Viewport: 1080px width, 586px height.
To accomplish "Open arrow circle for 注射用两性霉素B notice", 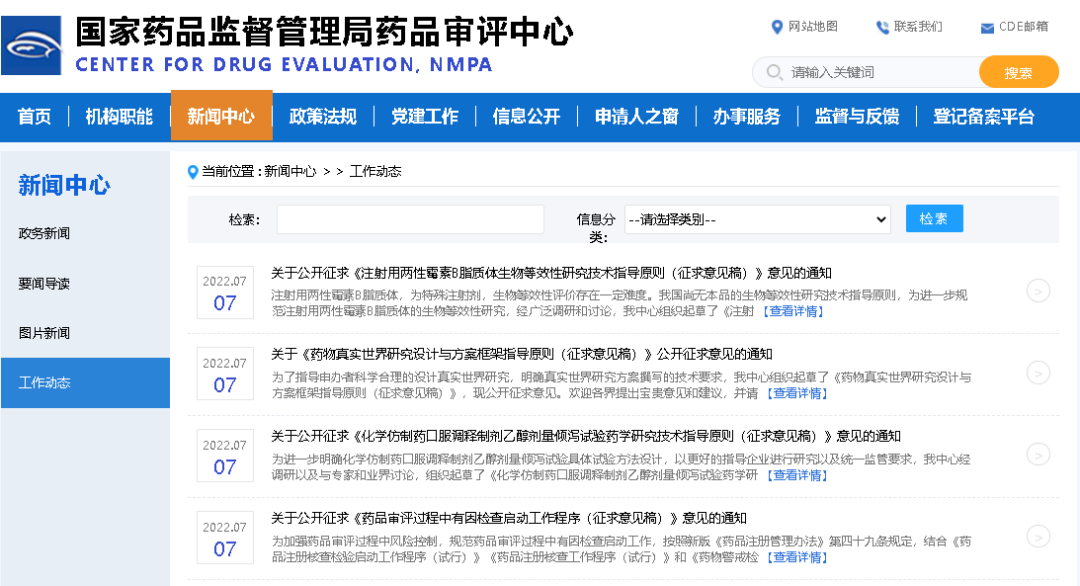I will point(1038,291).
